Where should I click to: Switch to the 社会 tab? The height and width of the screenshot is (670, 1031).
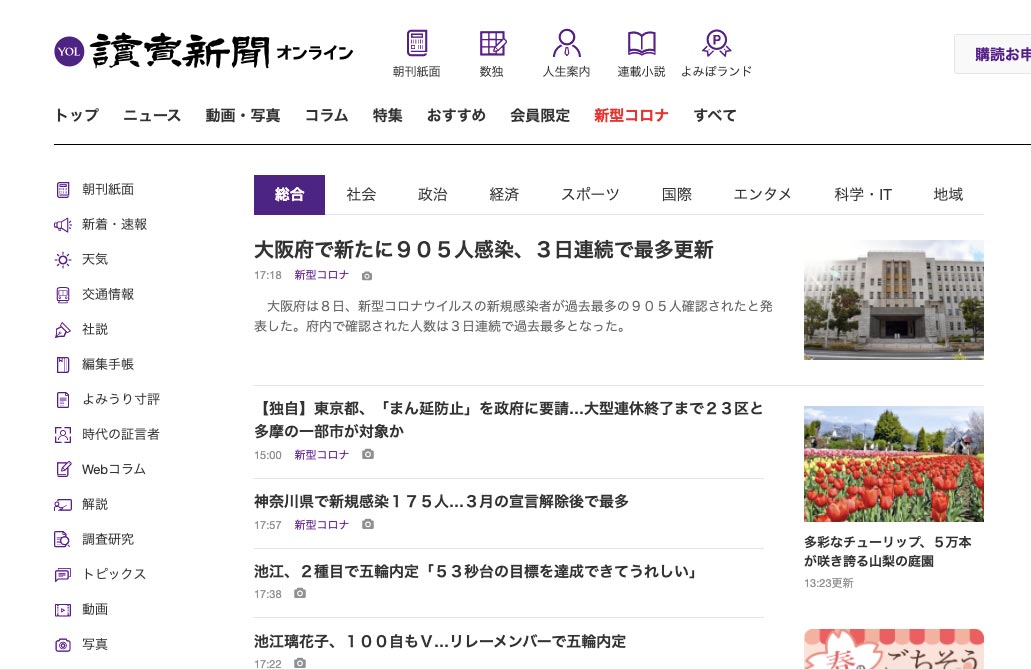[361, 195]
